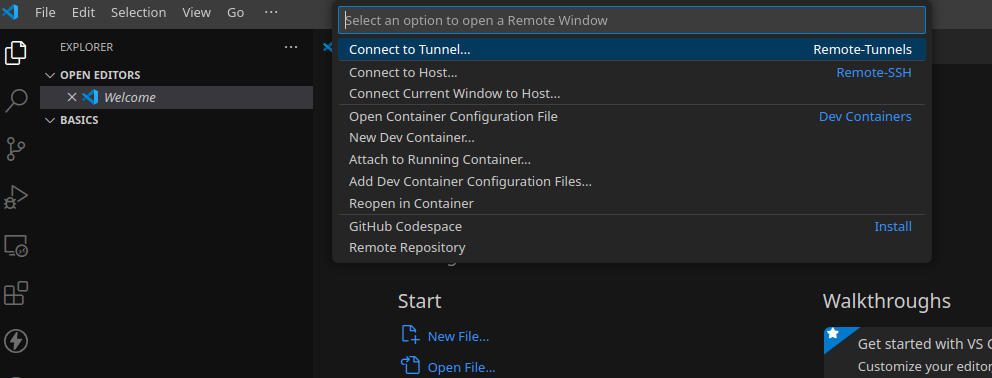The width and height of the screenshot is (992, 378).
Task: Focus the Remote Window option input field
Action: point(631,20)
